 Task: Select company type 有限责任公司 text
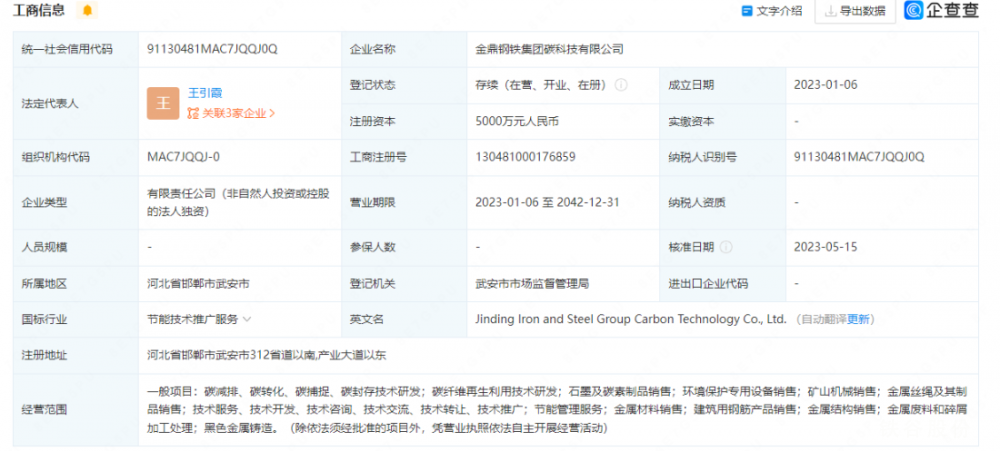pos(238,203)
